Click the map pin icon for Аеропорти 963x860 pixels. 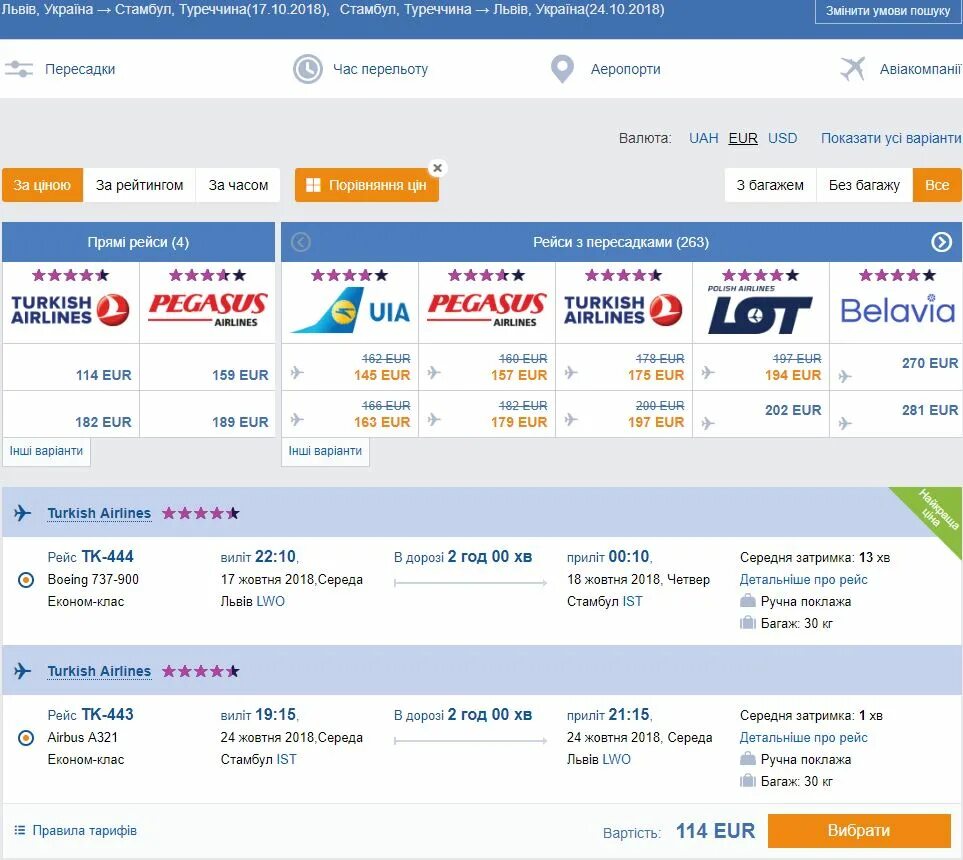(562, 69)
